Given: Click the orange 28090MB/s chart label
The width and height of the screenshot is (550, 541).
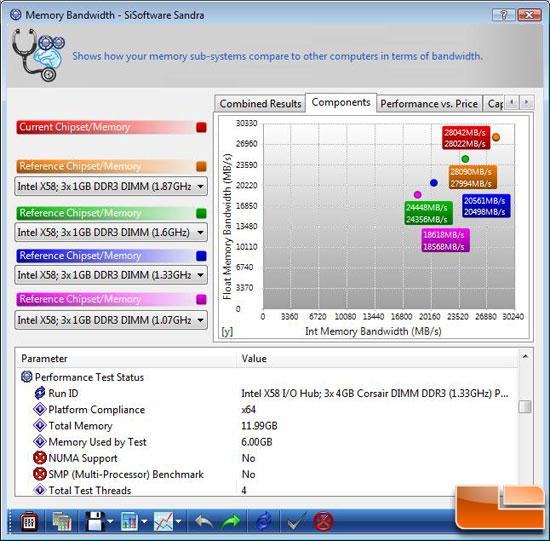Looking at the screenshot, I should click(x=472, y=177).
